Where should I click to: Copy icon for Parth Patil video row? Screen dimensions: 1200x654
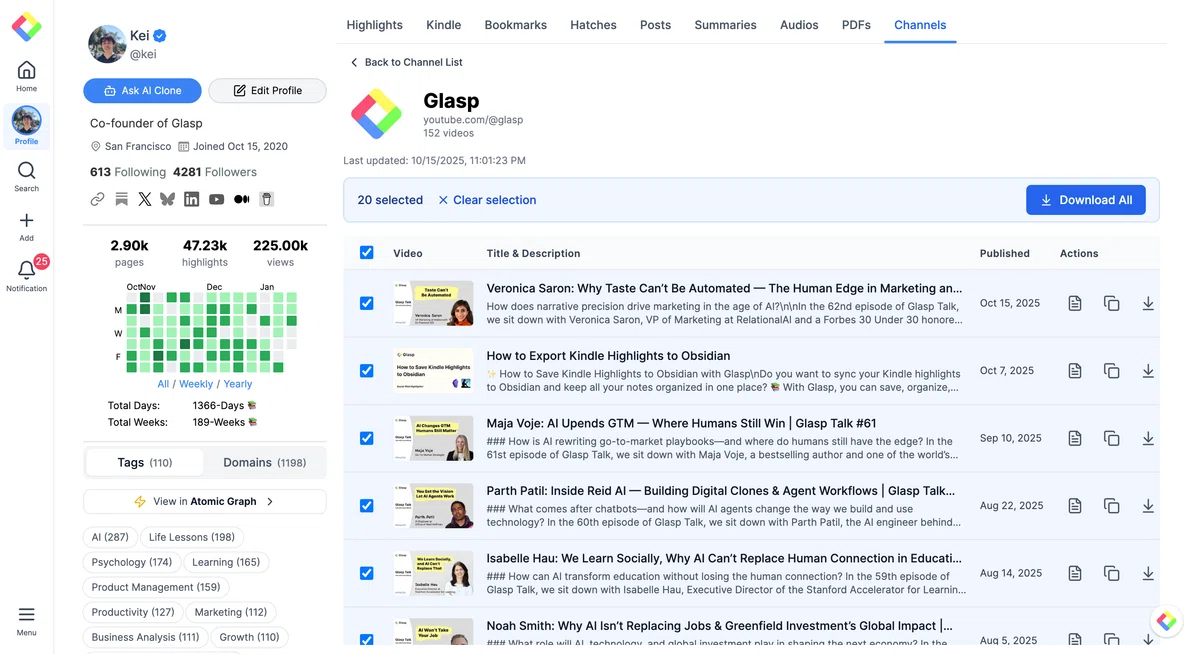click(x=1111, y=506)
